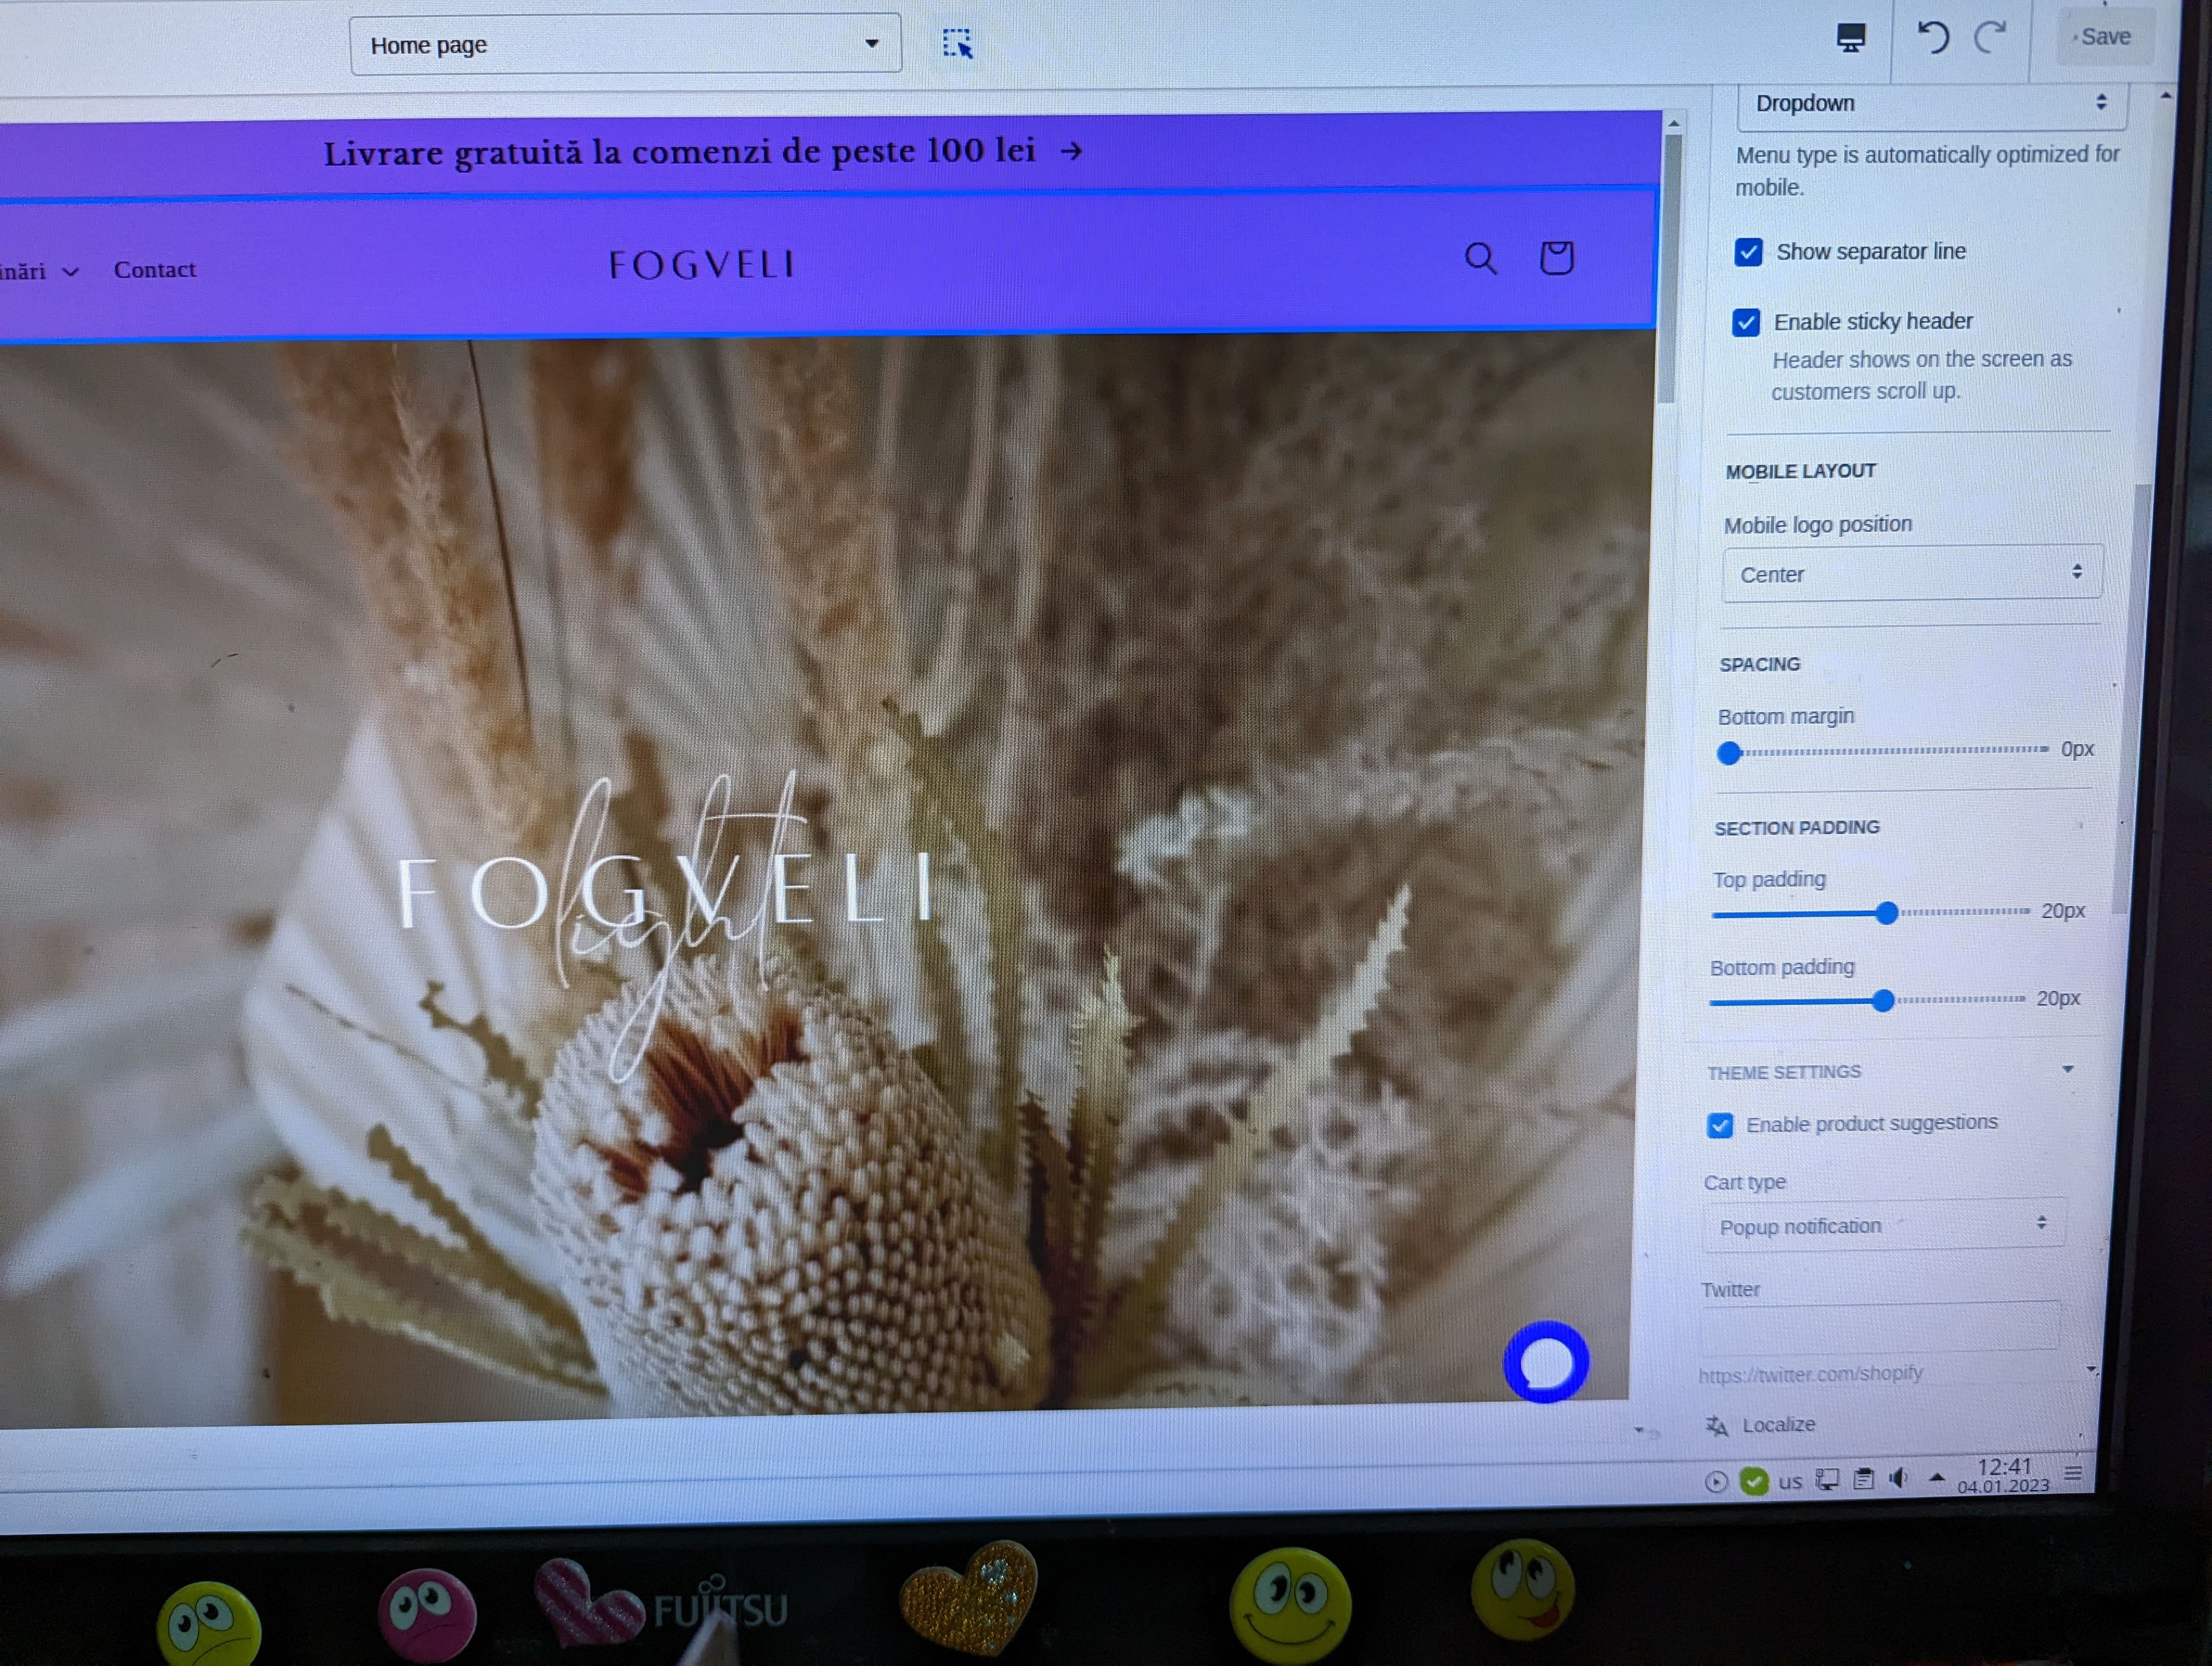Click the redo arrow icon

1990,38
